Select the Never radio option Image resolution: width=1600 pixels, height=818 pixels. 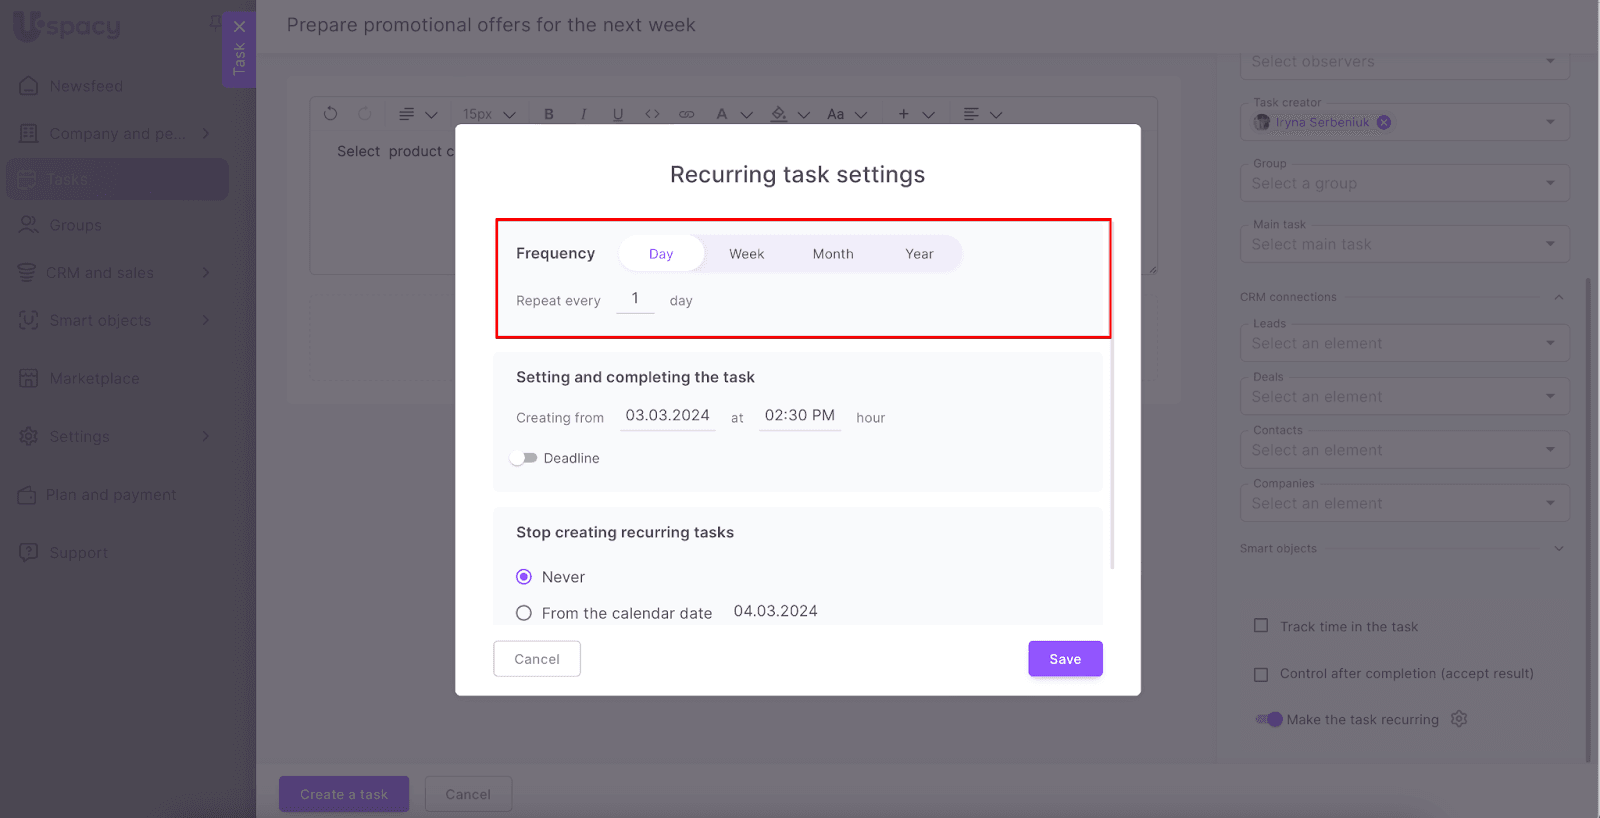pyautogui.click(x=524, y=577)
